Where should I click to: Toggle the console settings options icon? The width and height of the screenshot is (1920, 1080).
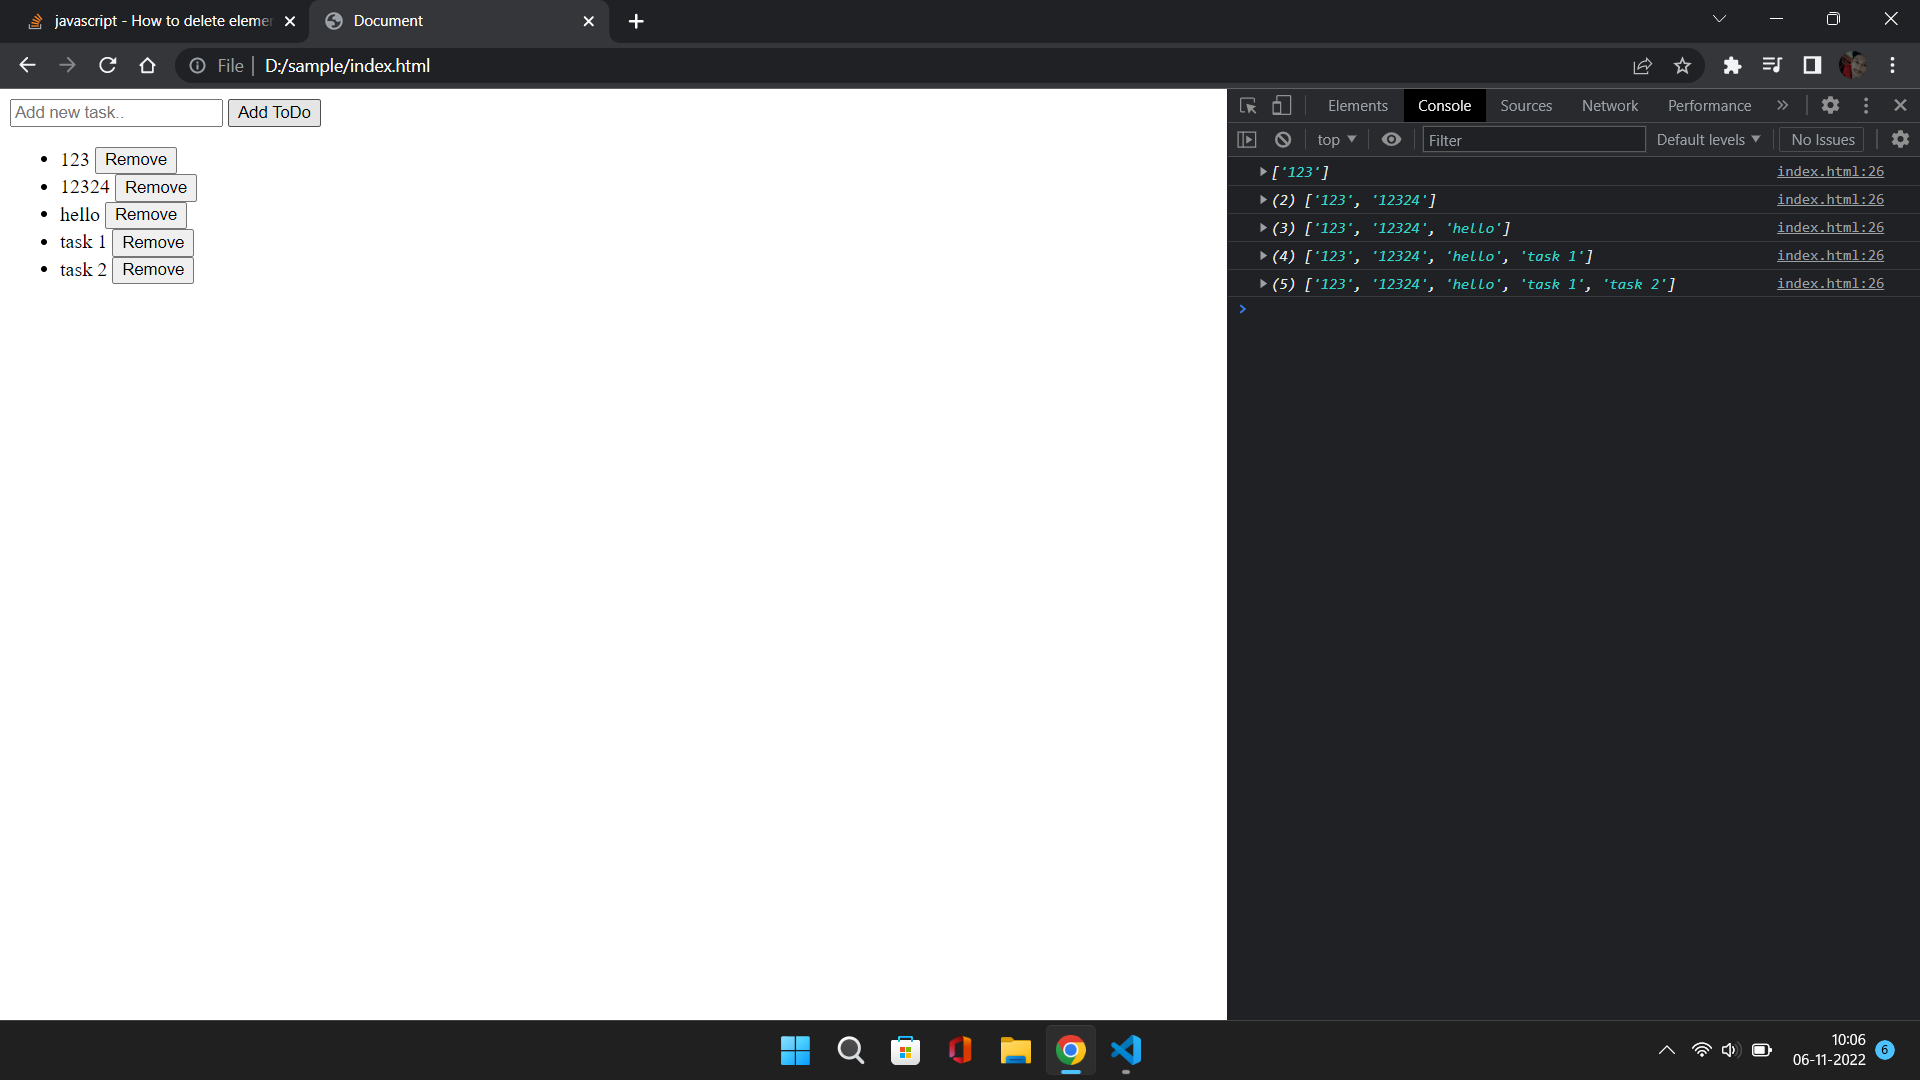pyautogui.click(x=1900, y=140)
